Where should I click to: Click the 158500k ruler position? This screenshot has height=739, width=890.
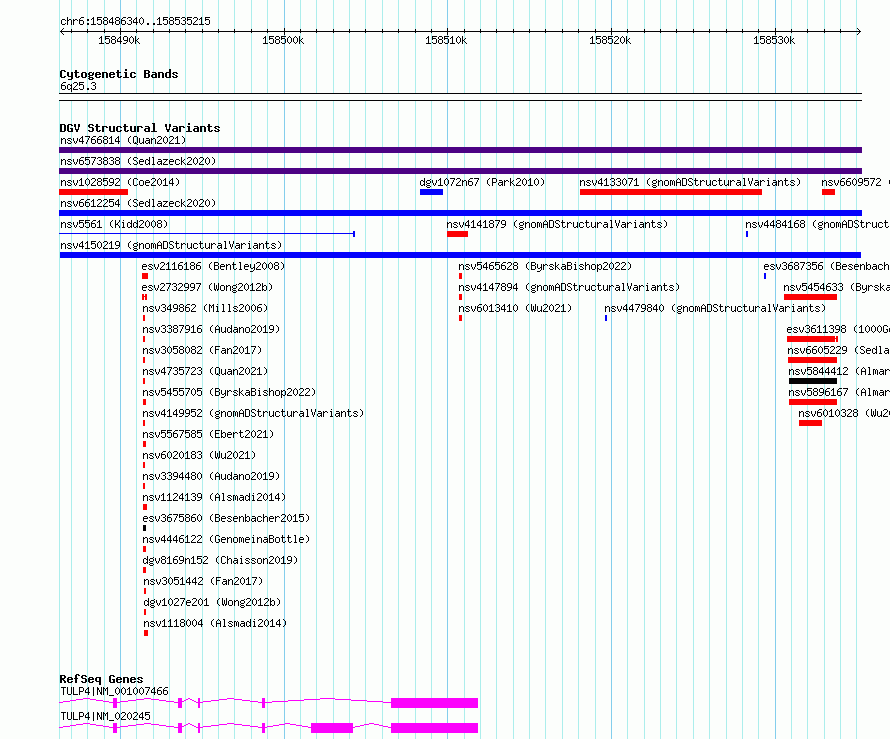click(x=283, y=40)
